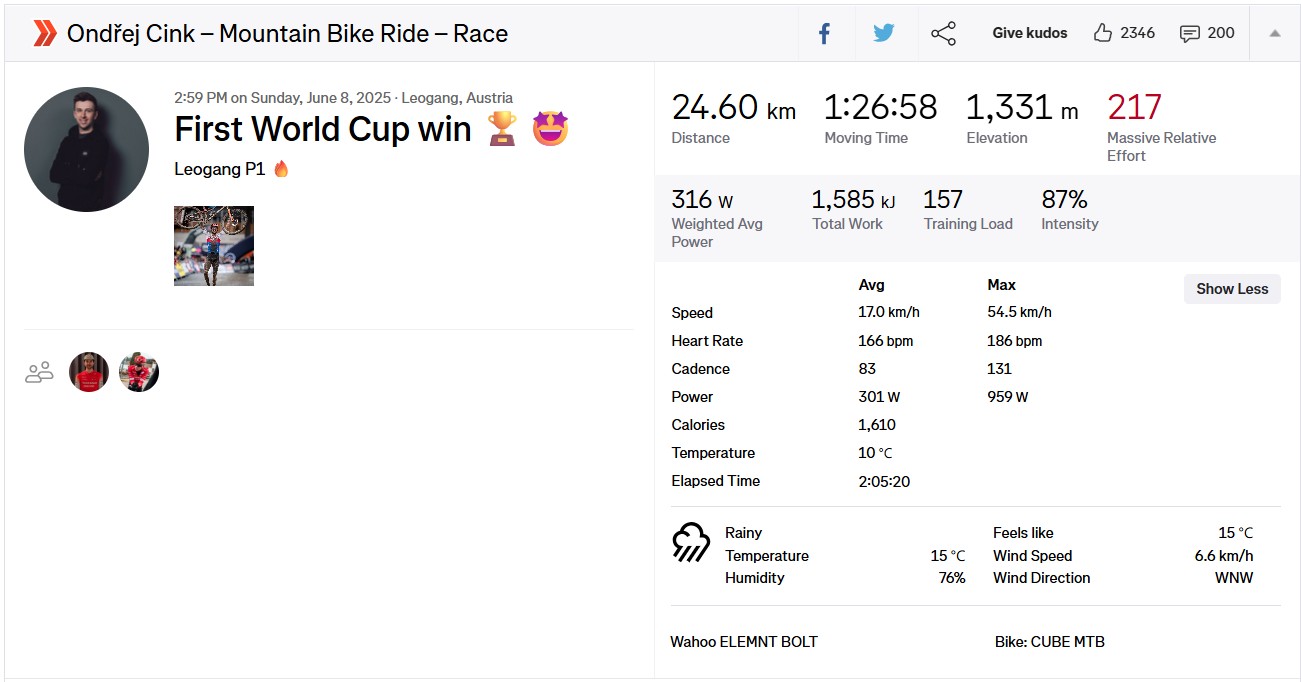The height and width of the screenshot is (682, 1301).
Task: Collapse the activity header arrow
Action: [1275, 33]
